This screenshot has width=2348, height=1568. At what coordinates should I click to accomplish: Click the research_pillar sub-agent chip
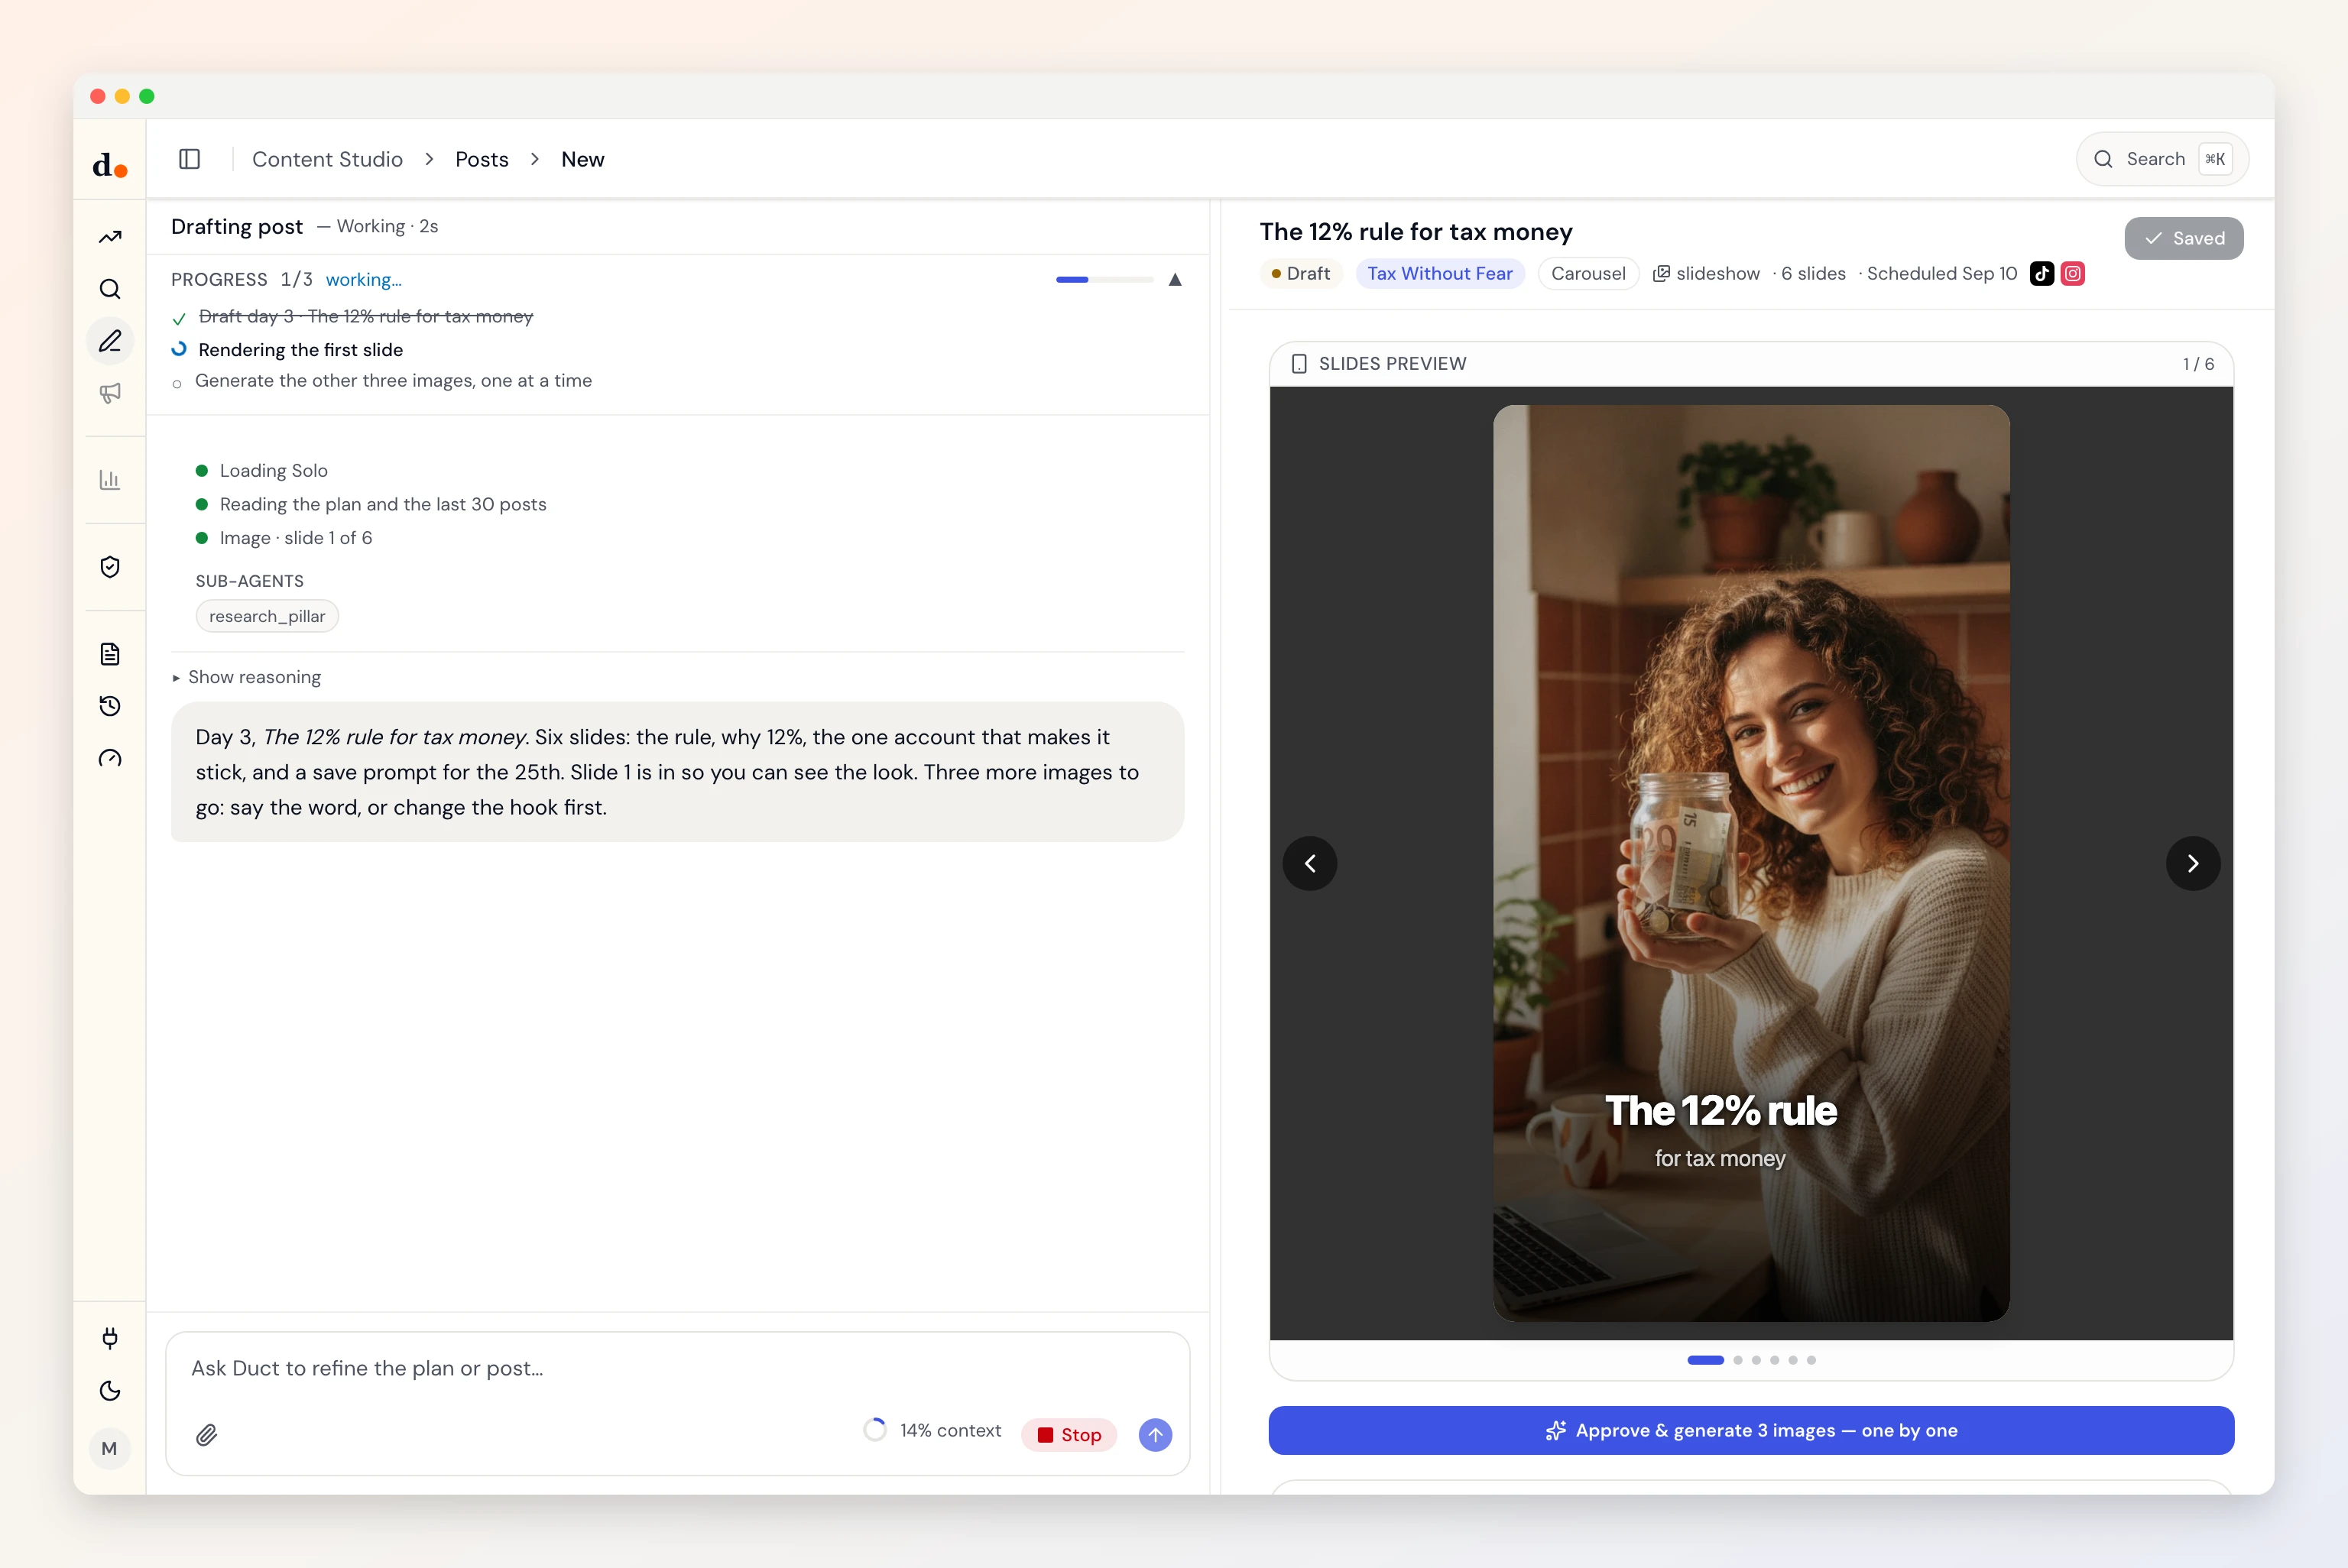(x=267, y=616)
